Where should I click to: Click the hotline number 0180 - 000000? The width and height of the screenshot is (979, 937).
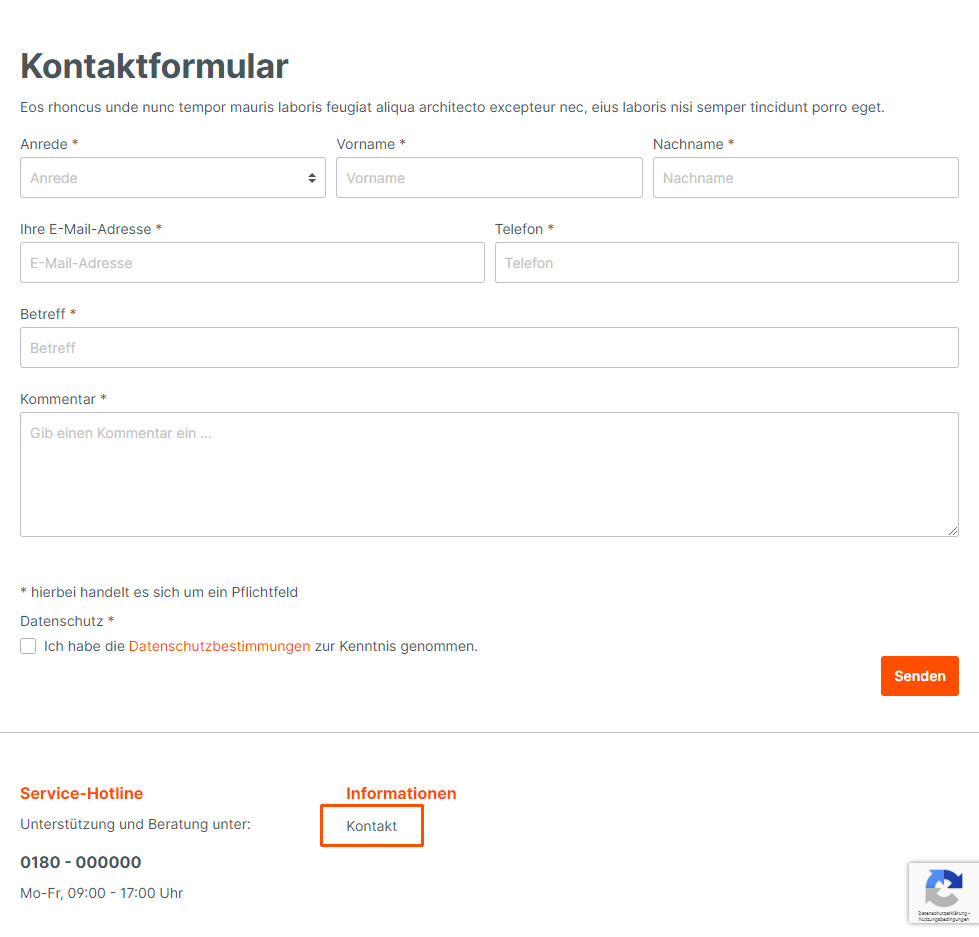point(81,862)
